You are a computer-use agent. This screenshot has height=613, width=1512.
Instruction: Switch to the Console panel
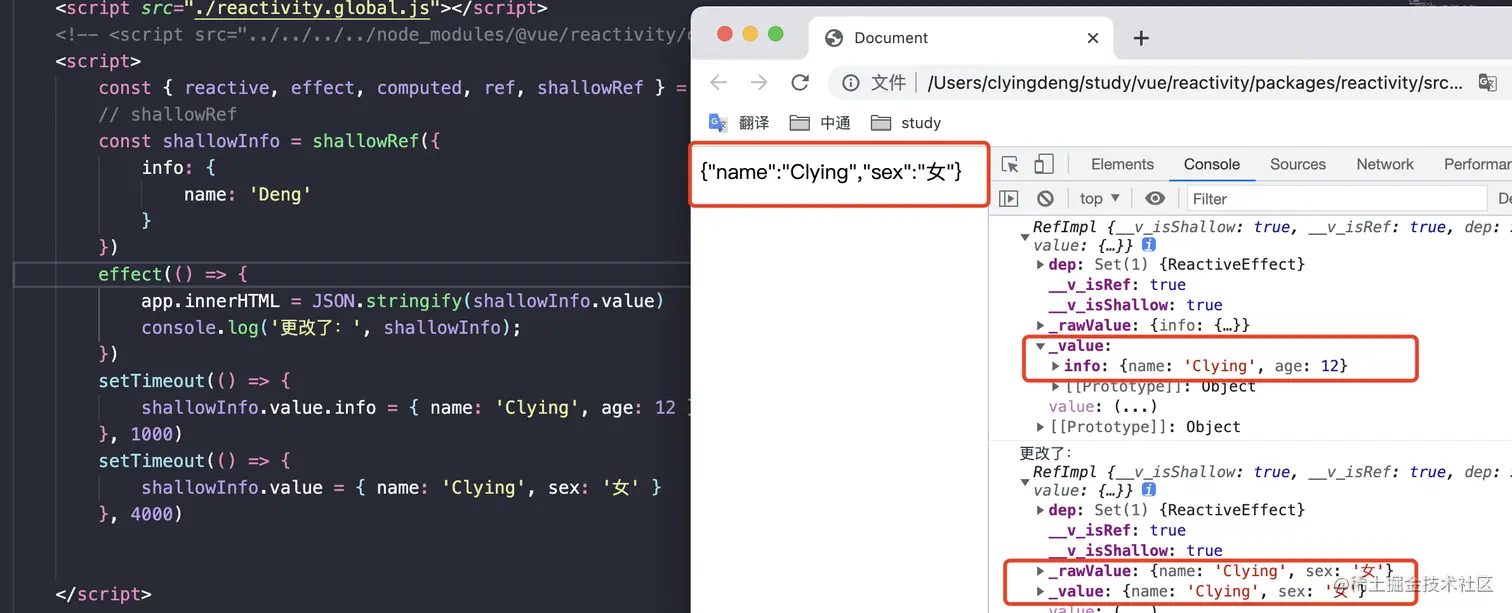(x=1212, y=165)
